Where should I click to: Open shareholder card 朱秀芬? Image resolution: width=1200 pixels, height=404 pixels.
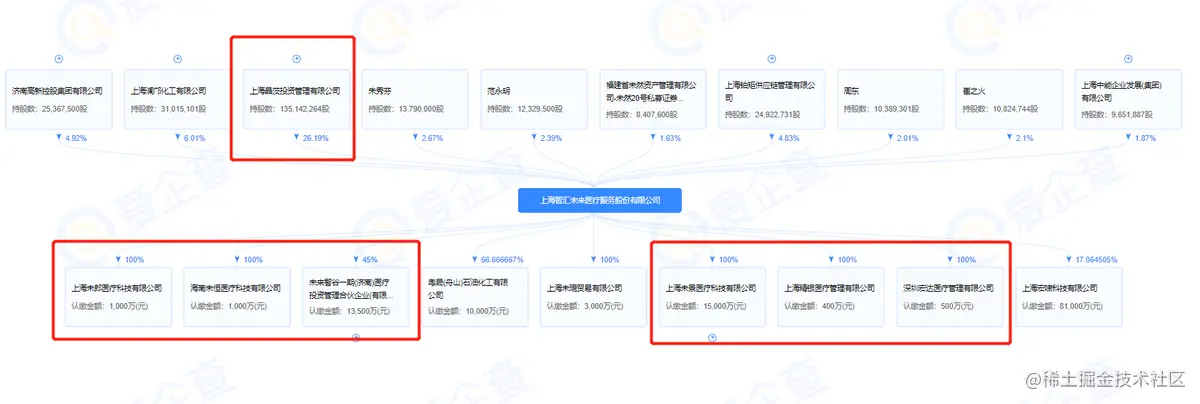[x=415, y=100]
